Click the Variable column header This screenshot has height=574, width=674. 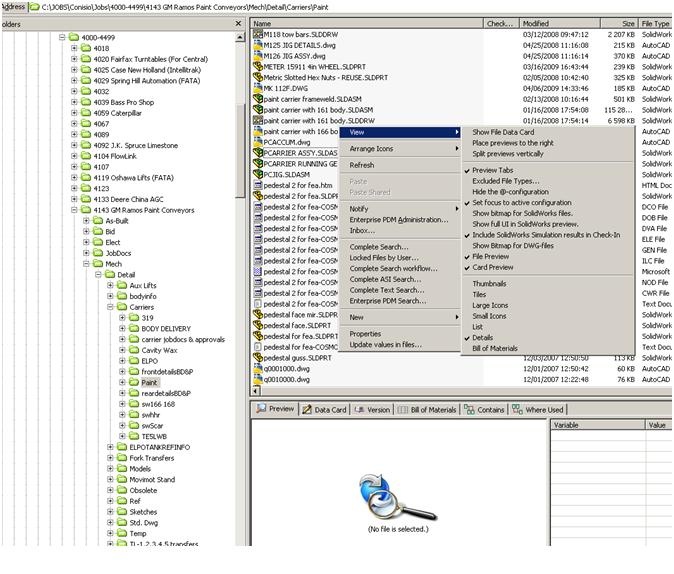coord(598,424)
